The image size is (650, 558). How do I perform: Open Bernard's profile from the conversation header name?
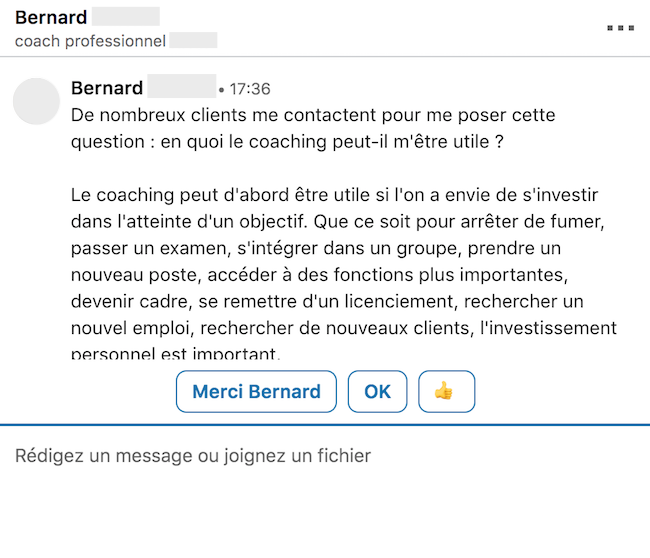(52, 17)
